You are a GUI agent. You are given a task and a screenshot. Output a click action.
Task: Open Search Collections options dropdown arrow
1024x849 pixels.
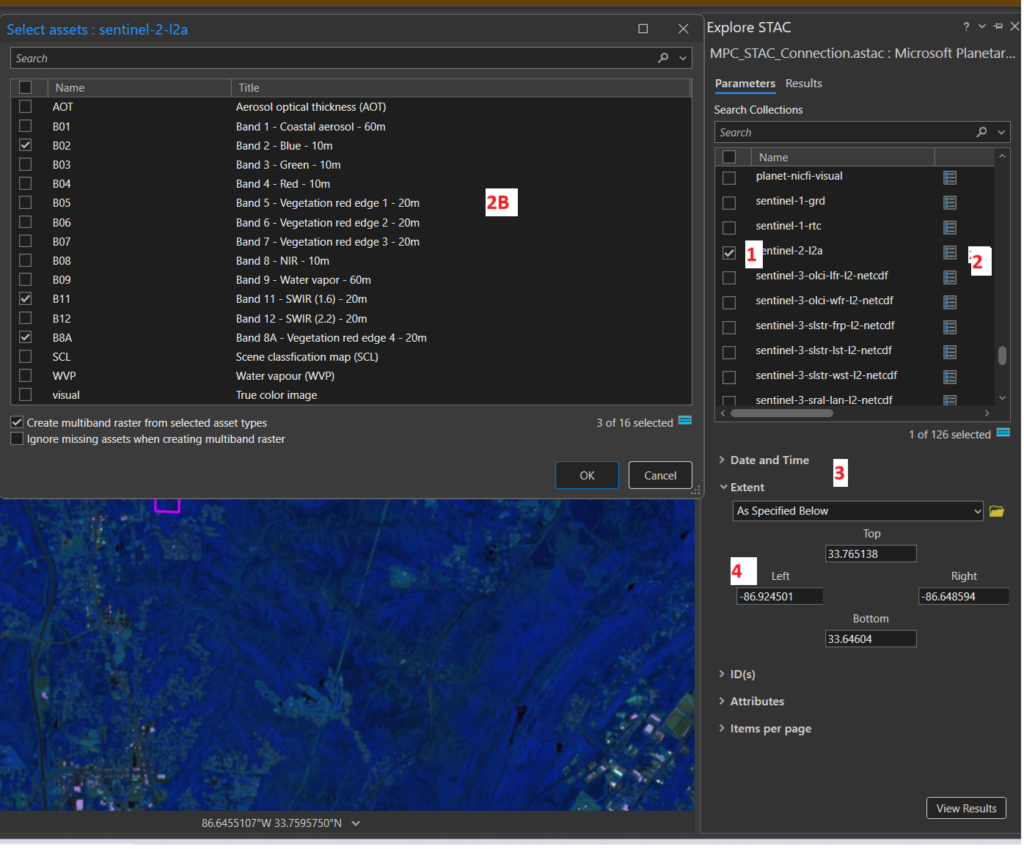coord(1001,132)
